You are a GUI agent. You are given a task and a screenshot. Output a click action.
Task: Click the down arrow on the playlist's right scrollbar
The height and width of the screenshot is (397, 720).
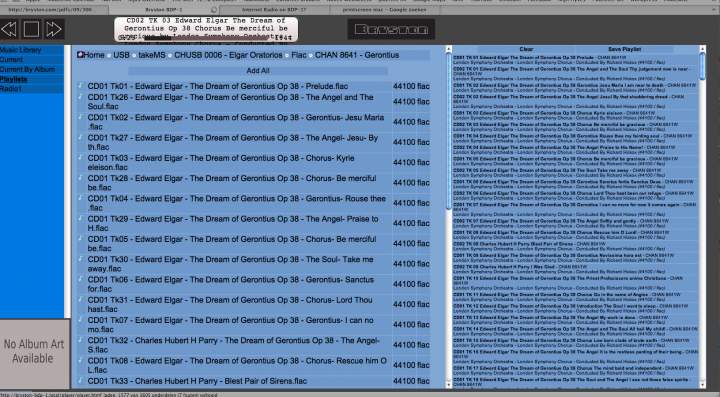click(x=702, y=385)
